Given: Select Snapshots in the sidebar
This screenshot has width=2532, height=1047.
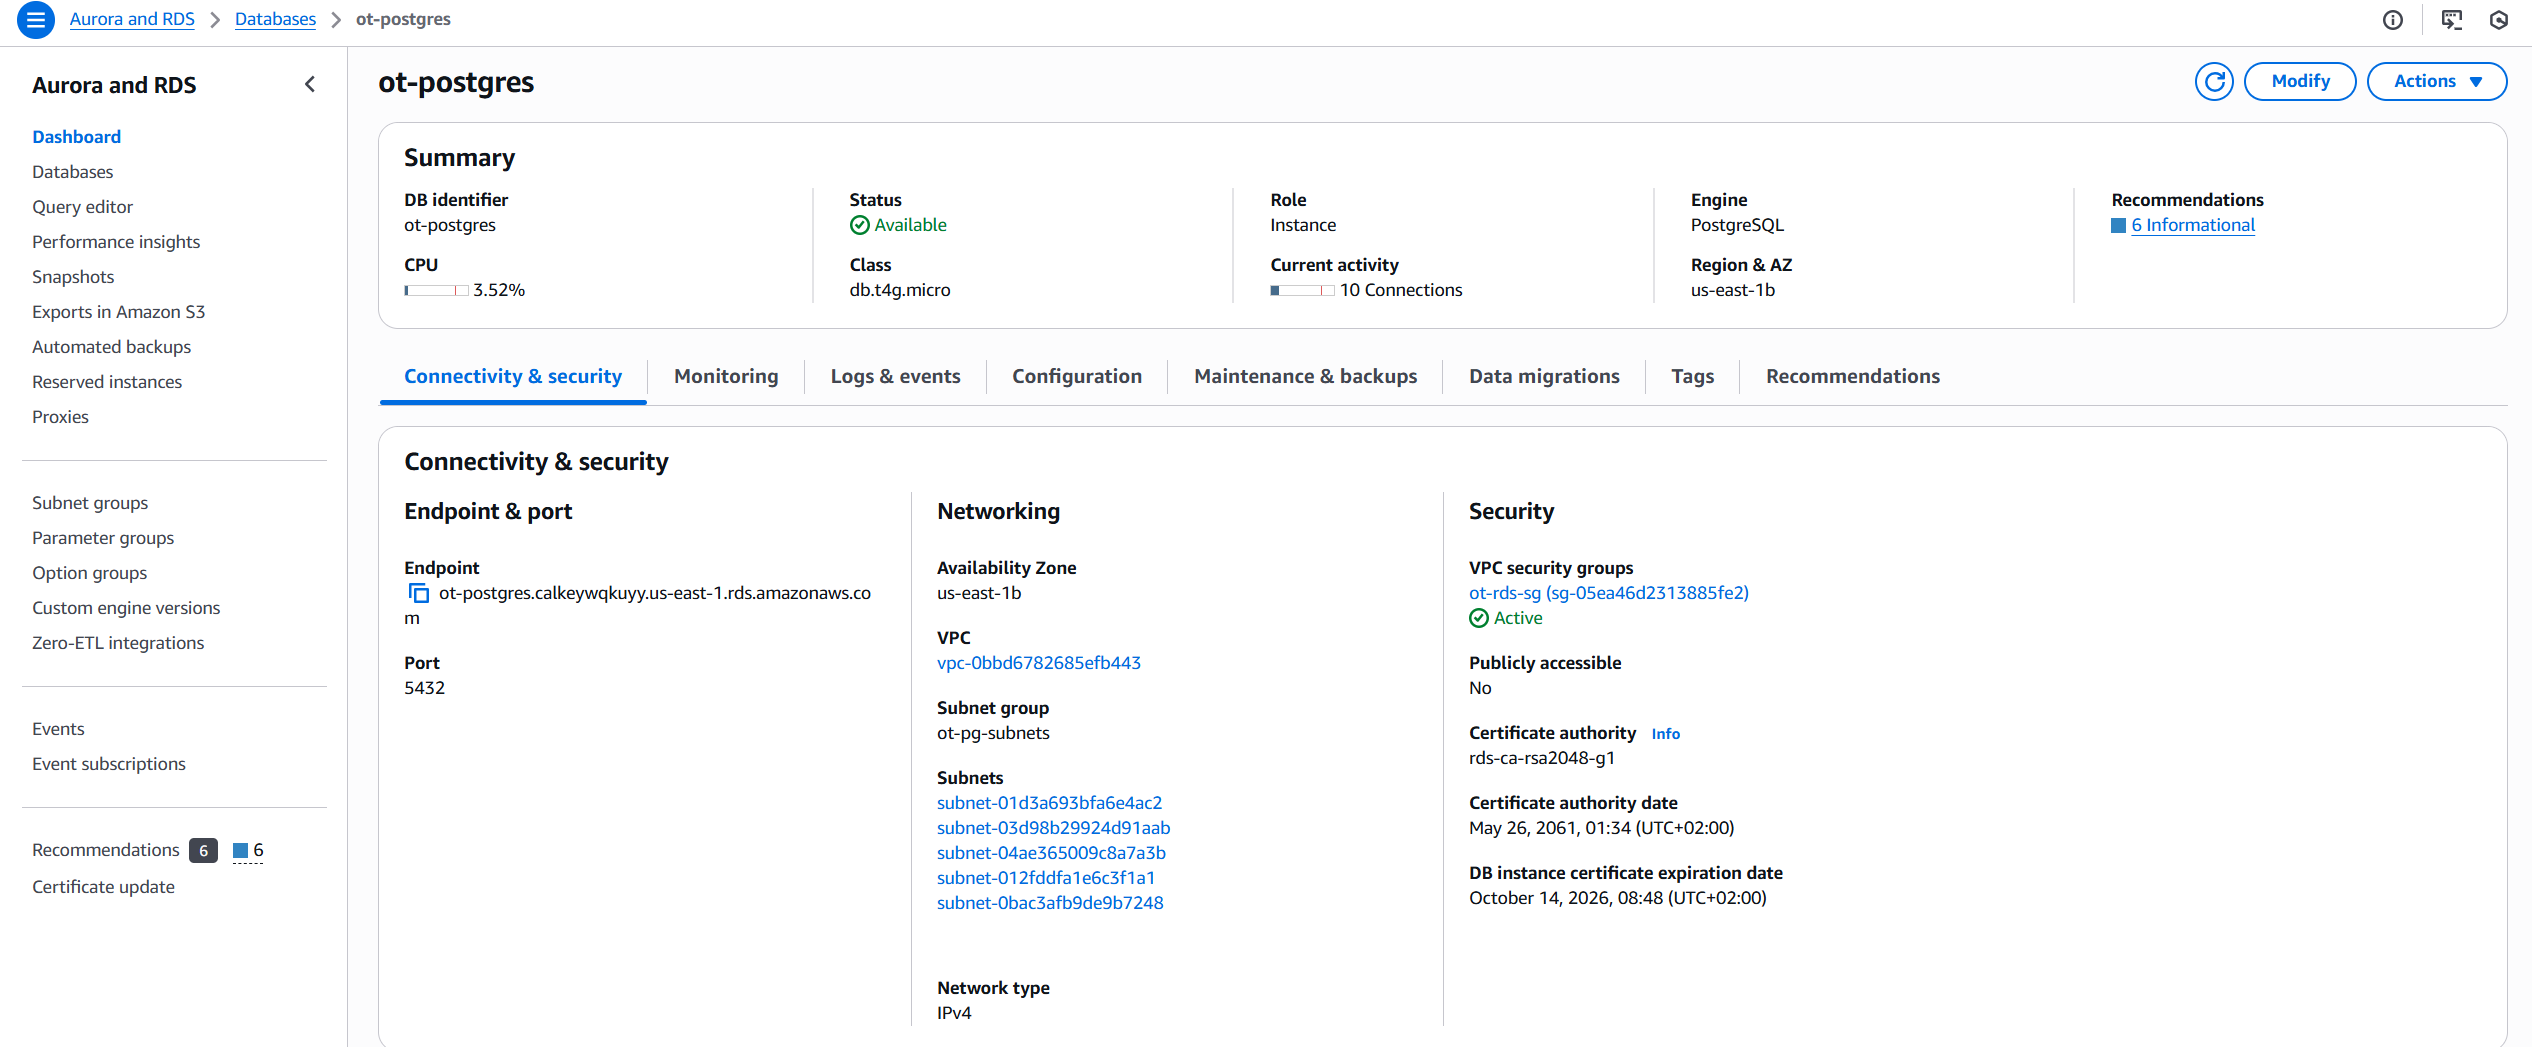Looking at the screenshot, I should click(73, 276).
